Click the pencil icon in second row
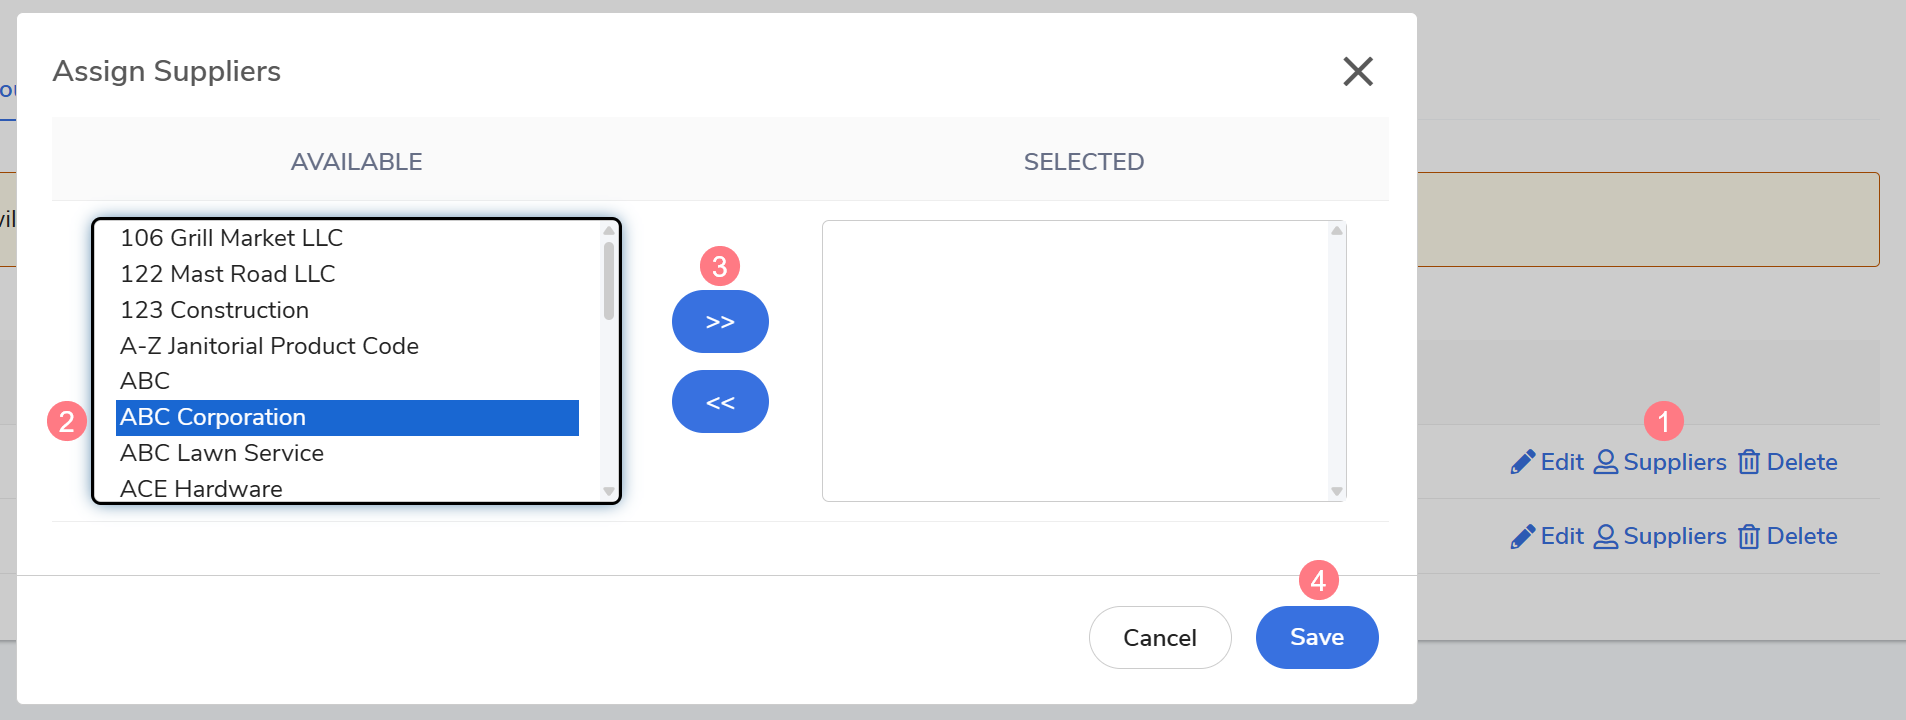The height and width of the screenshot is (720, 1906). (x=1522, y=537)
